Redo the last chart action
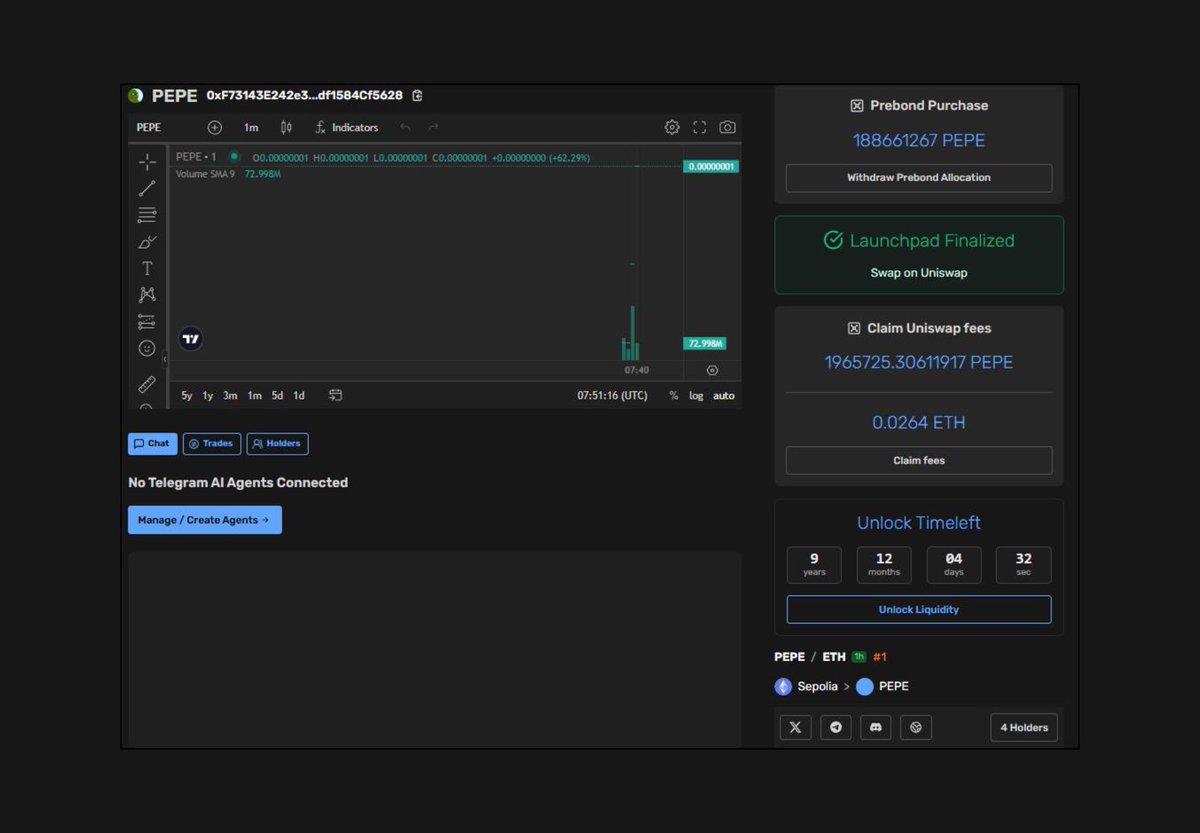Screen dimensions: 1200x833 [x=433, y=127]
